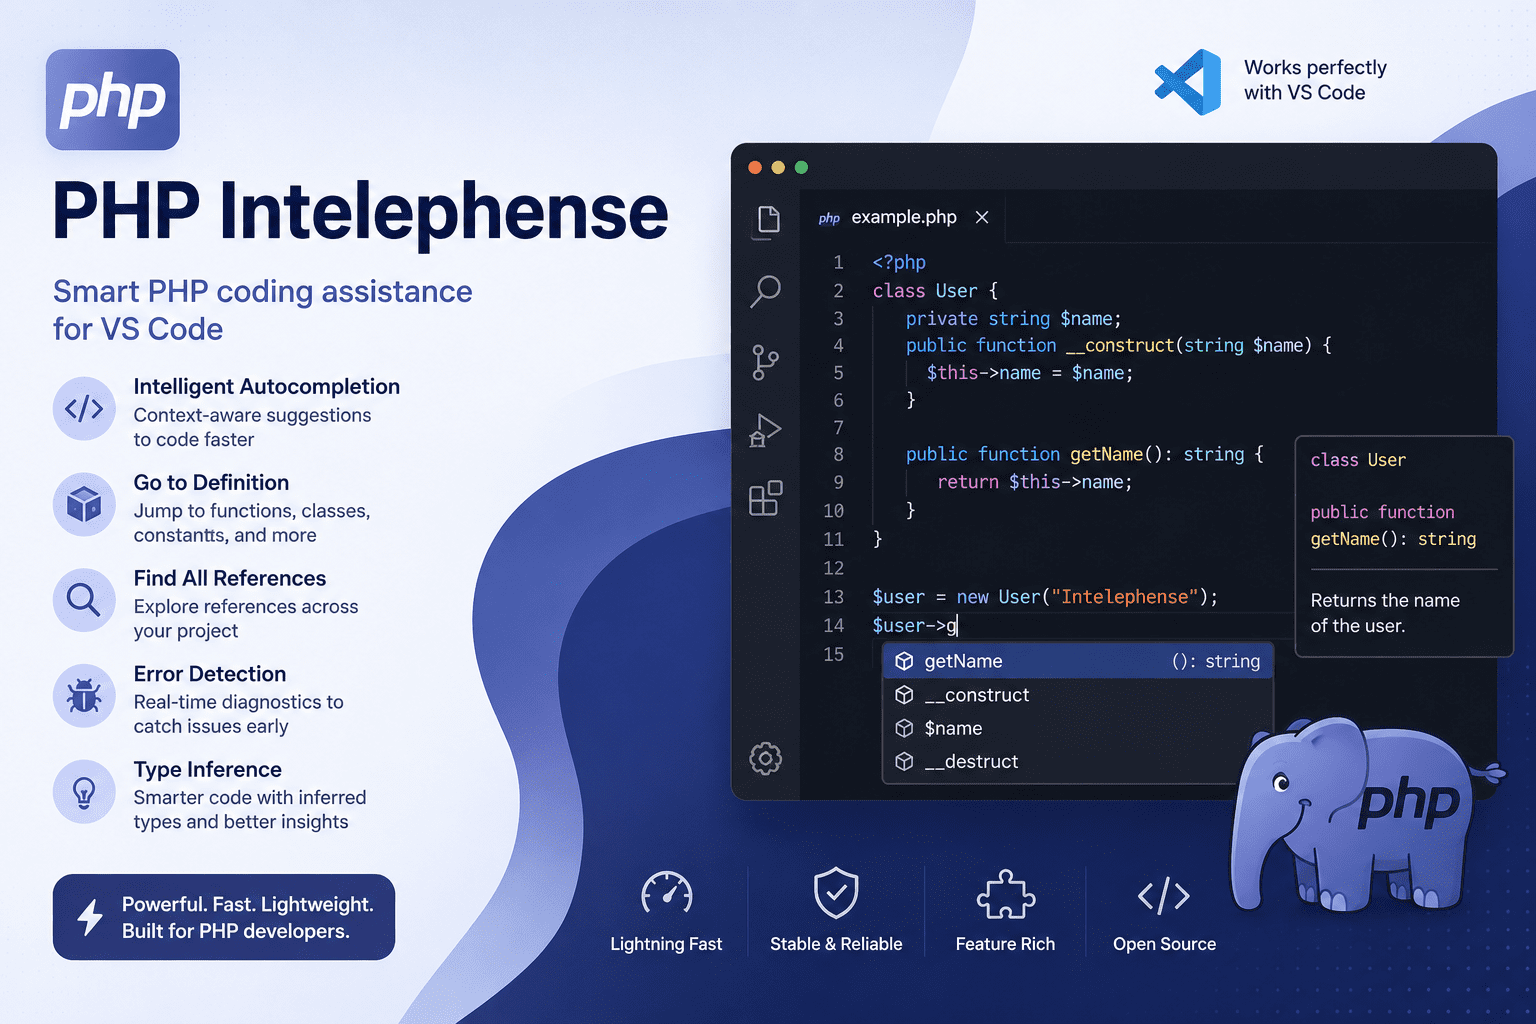1536x1024 pixels.
Task: Click '$user = new User("Intelephense");' line
Action: (x=1045, y=597)
